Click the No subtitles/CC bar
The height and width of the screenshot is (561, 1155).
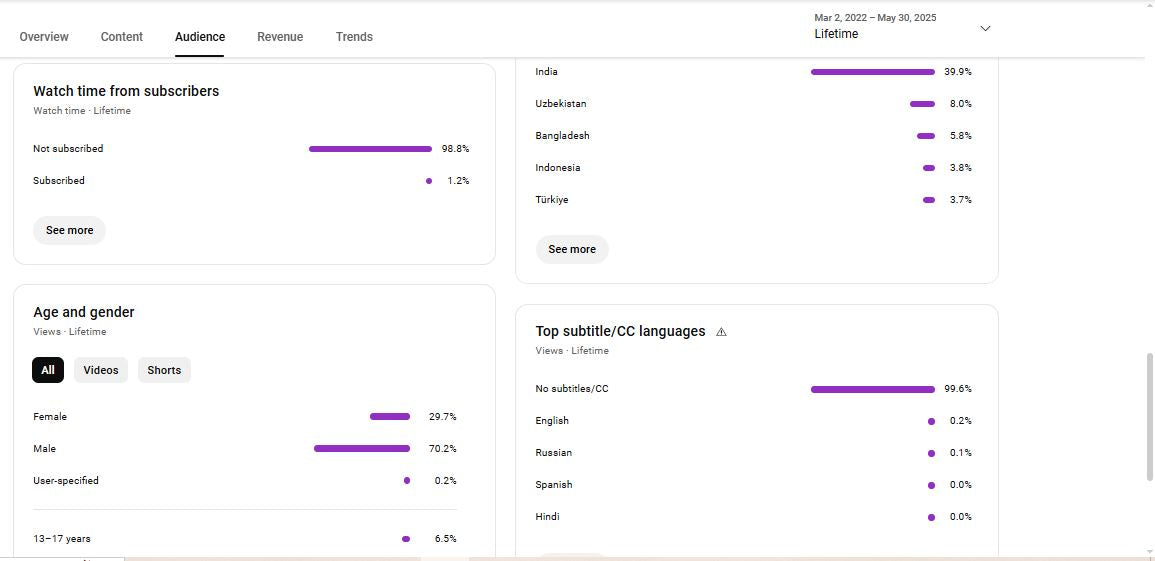pos(872,389)
